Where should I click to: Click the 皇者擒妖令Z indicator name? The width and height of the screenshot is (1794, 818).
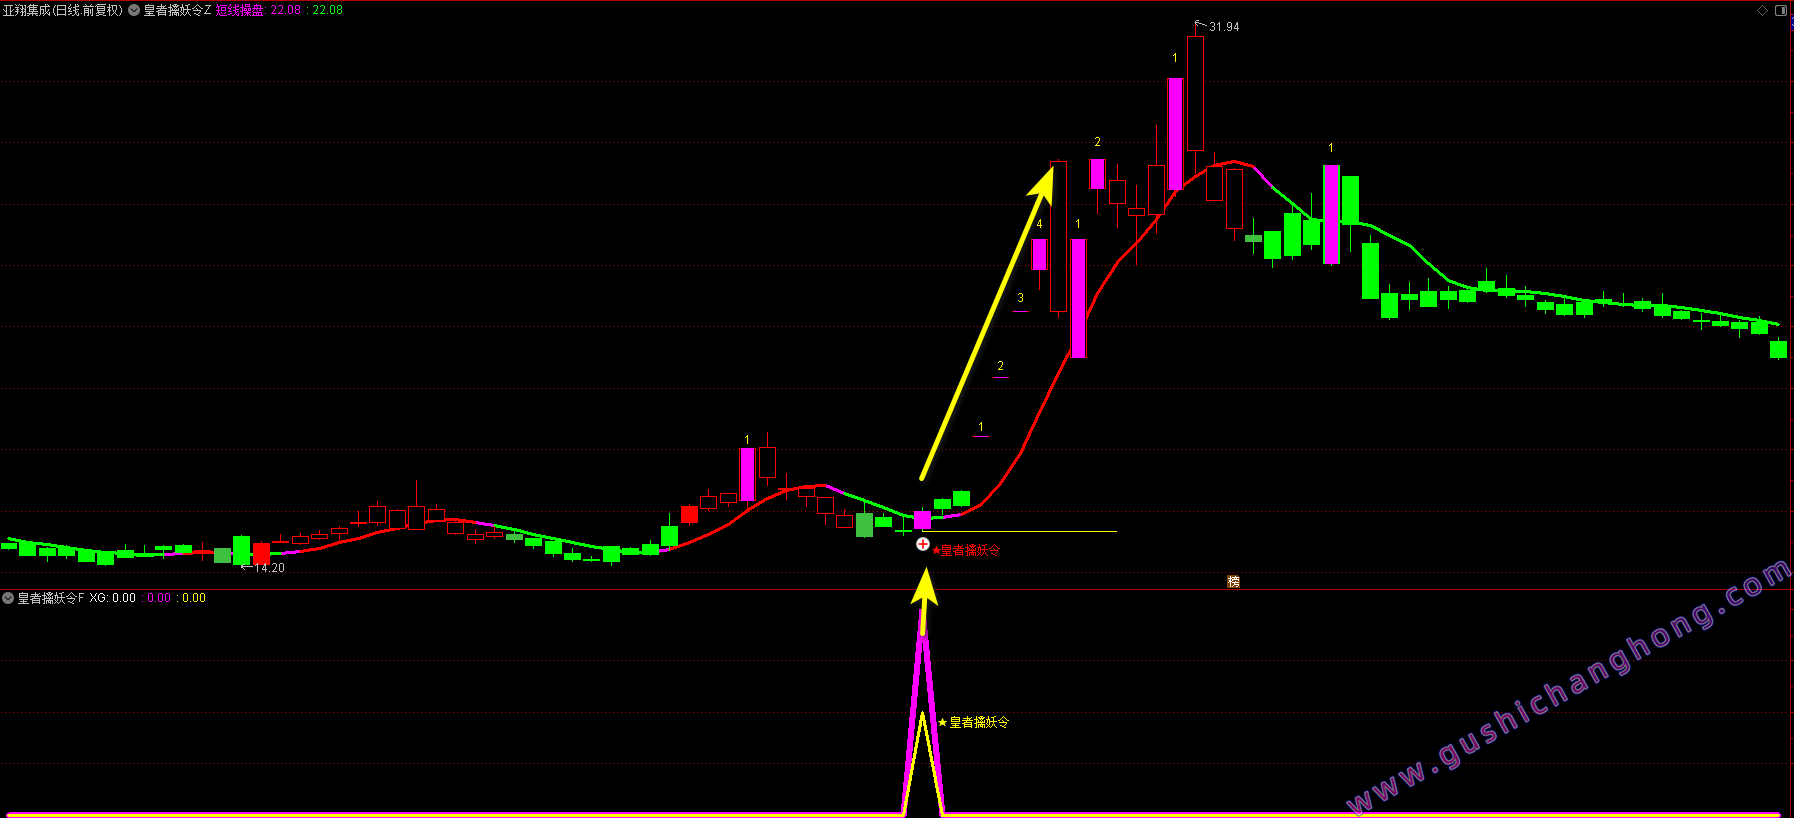pyautogui.click(x=177, y=10)
